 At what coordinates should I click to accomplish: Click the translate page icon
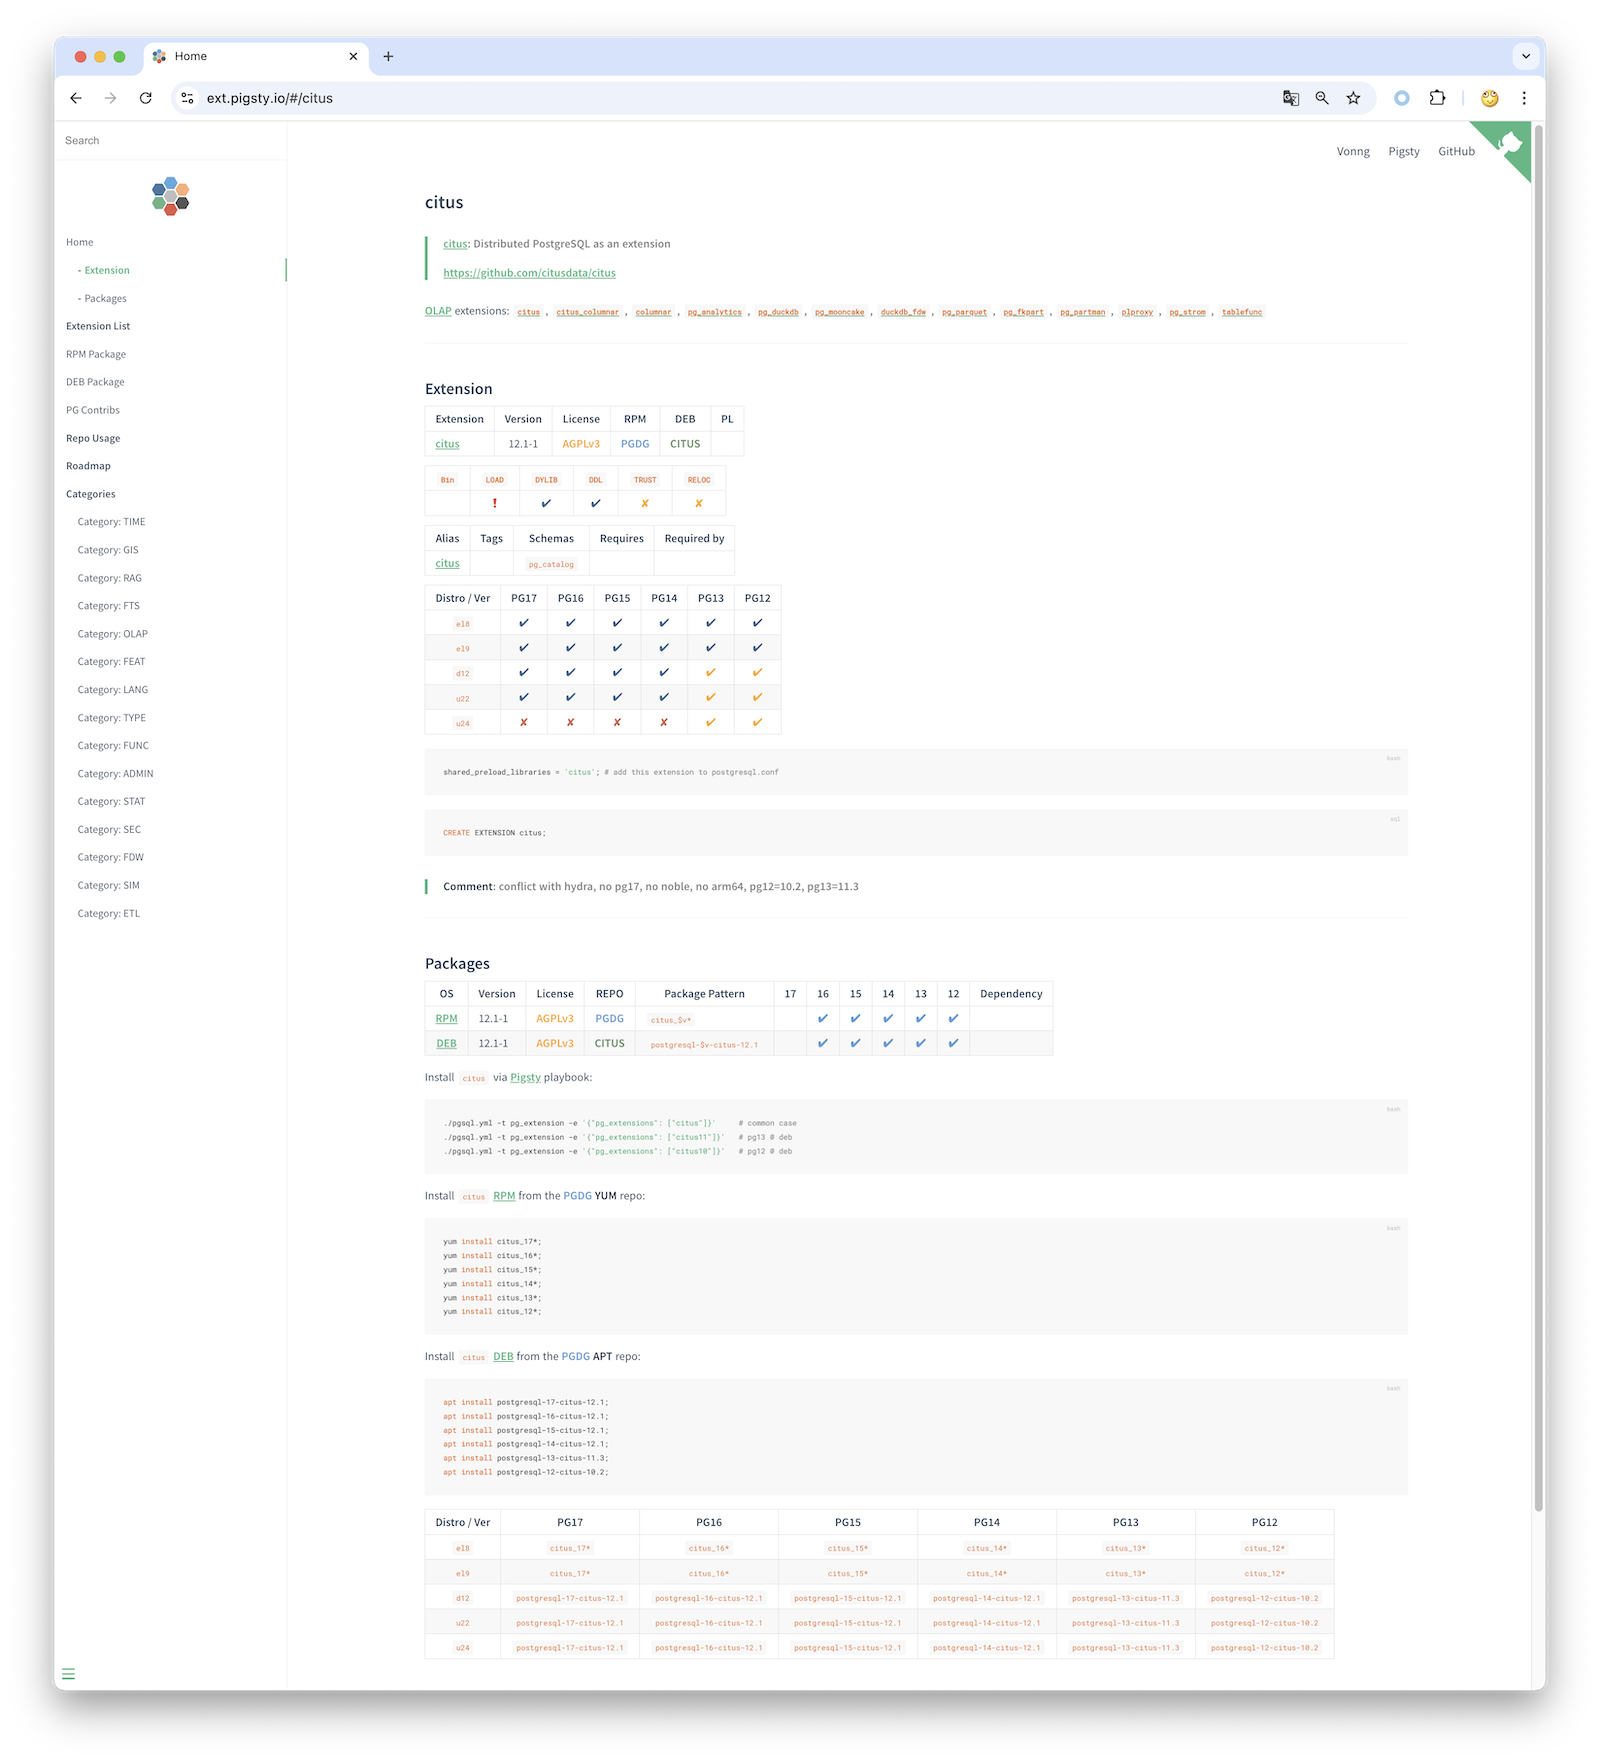coord(1291,98)
